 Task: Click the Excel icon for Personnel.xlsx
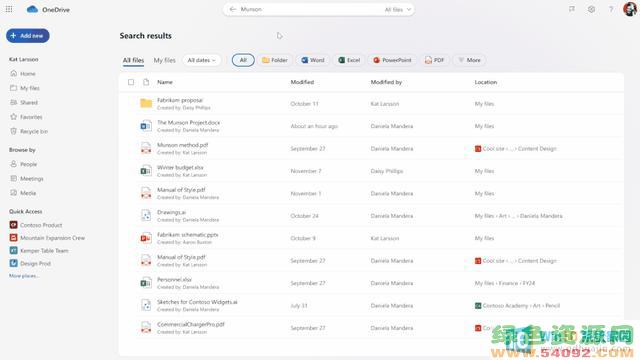(146, 283)
